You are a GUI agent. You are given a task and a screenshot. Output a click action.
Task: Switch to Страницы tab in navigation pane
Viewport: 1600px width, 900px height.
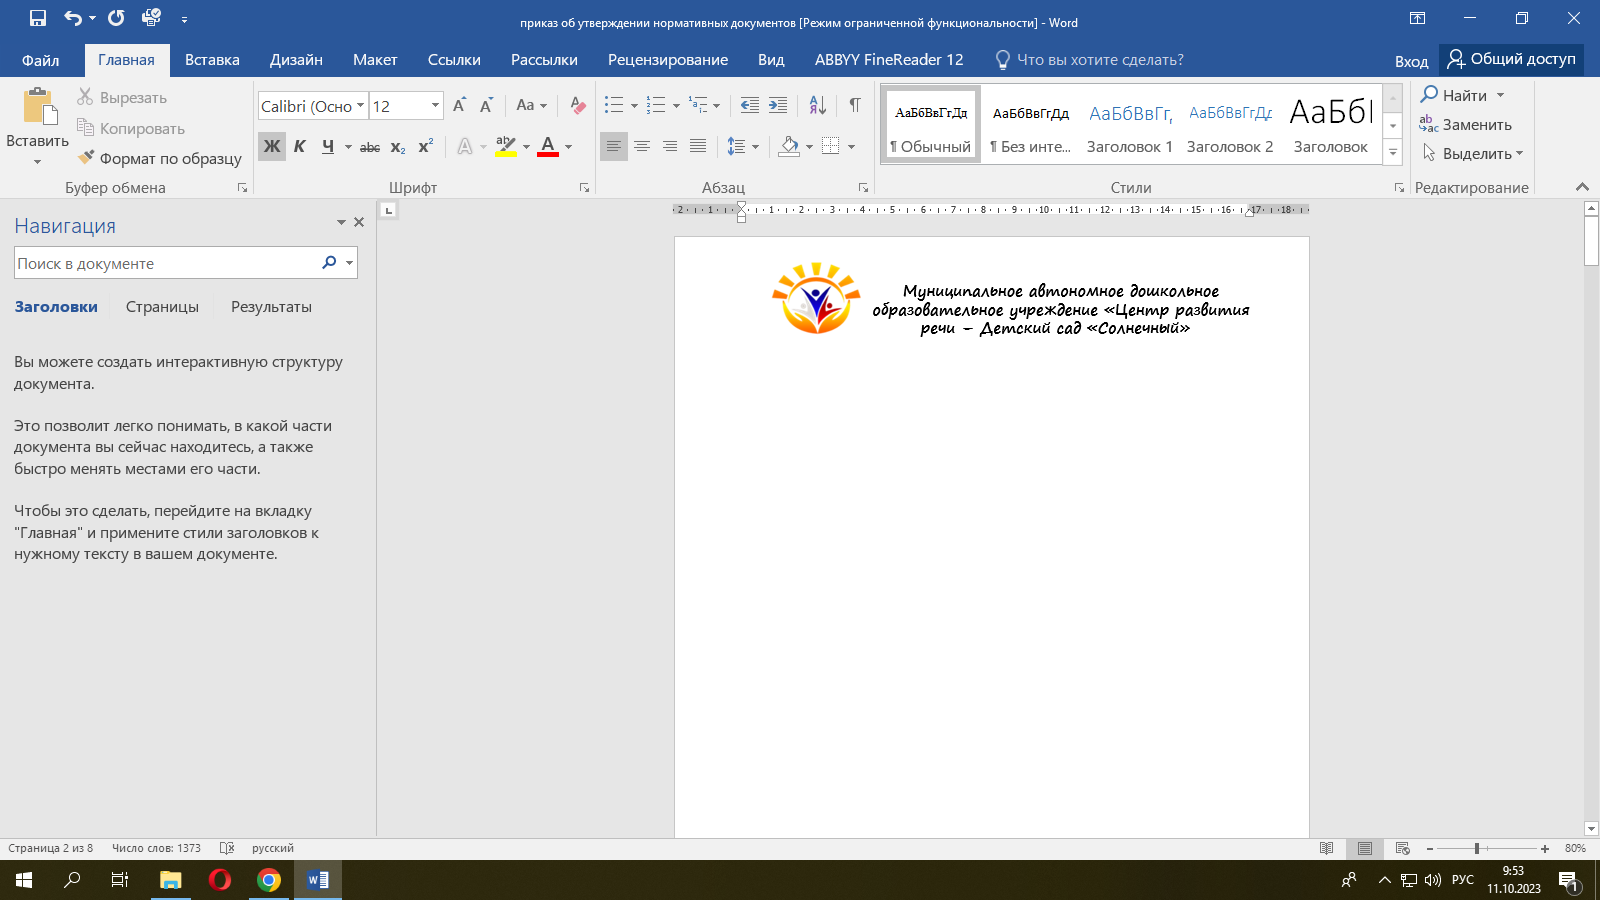[x=162, y=307]
